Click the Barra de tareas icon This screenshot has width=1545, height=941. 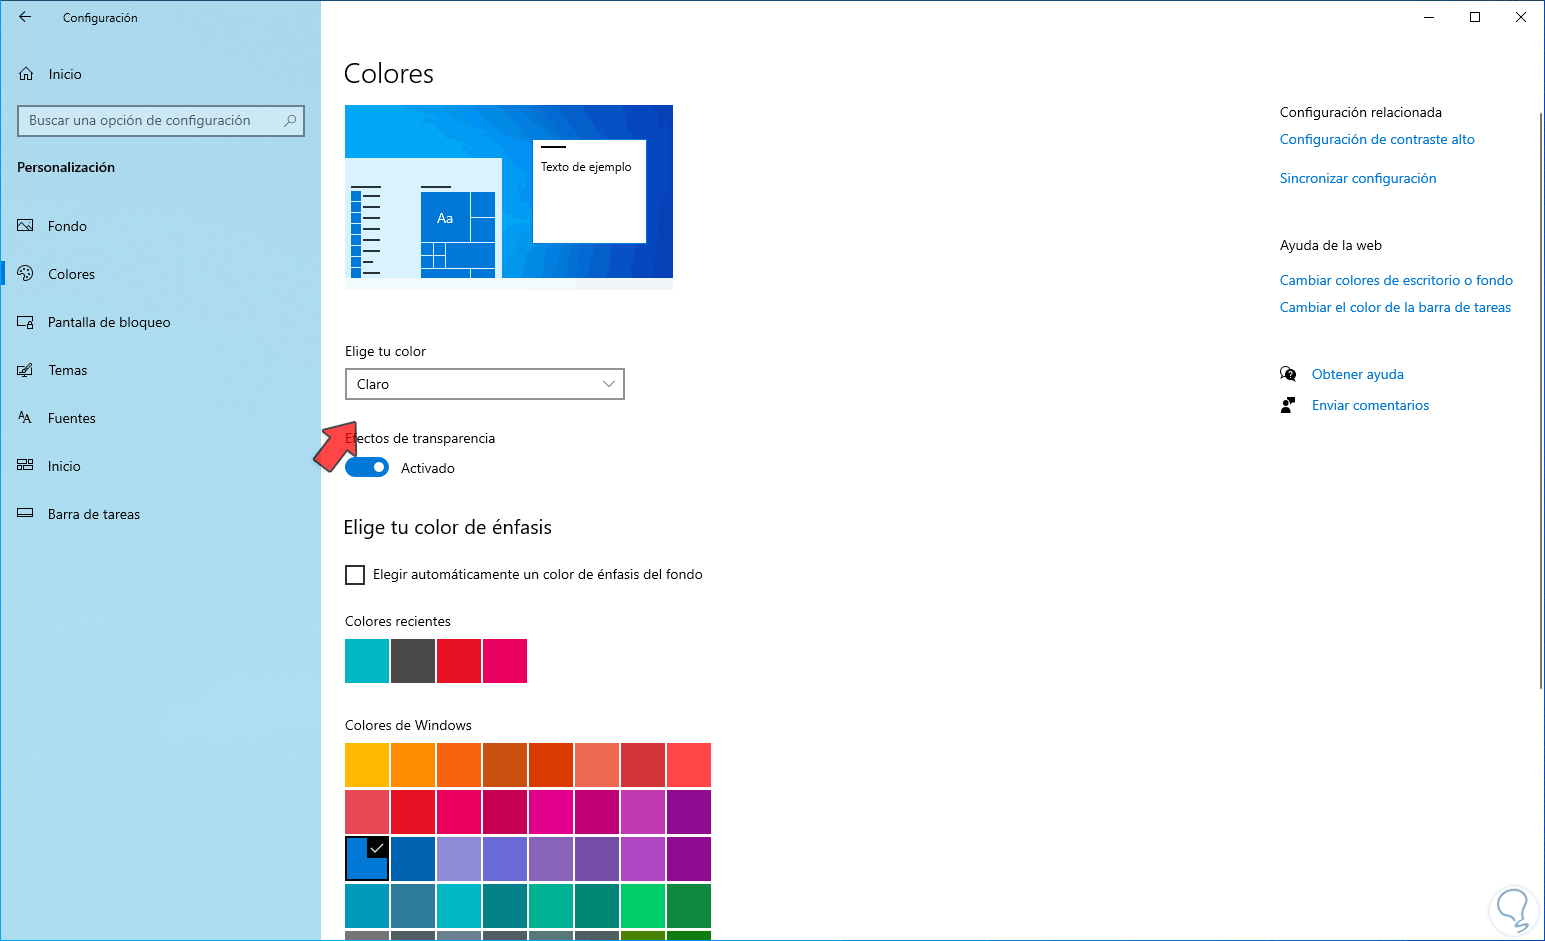click(26, 514)
